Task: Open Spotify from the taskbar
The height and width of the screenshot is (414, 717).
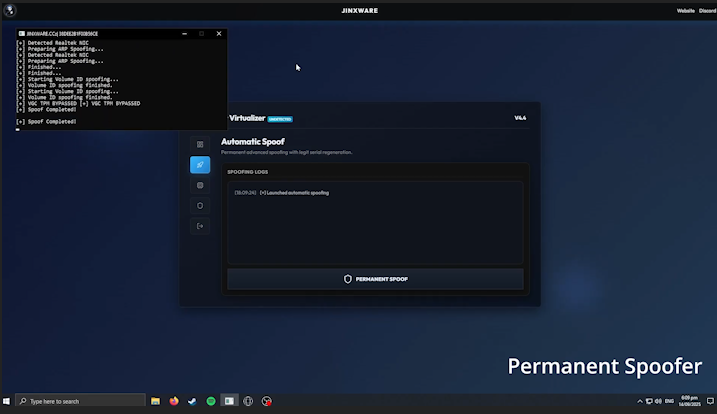Action: tap(211, 401)
